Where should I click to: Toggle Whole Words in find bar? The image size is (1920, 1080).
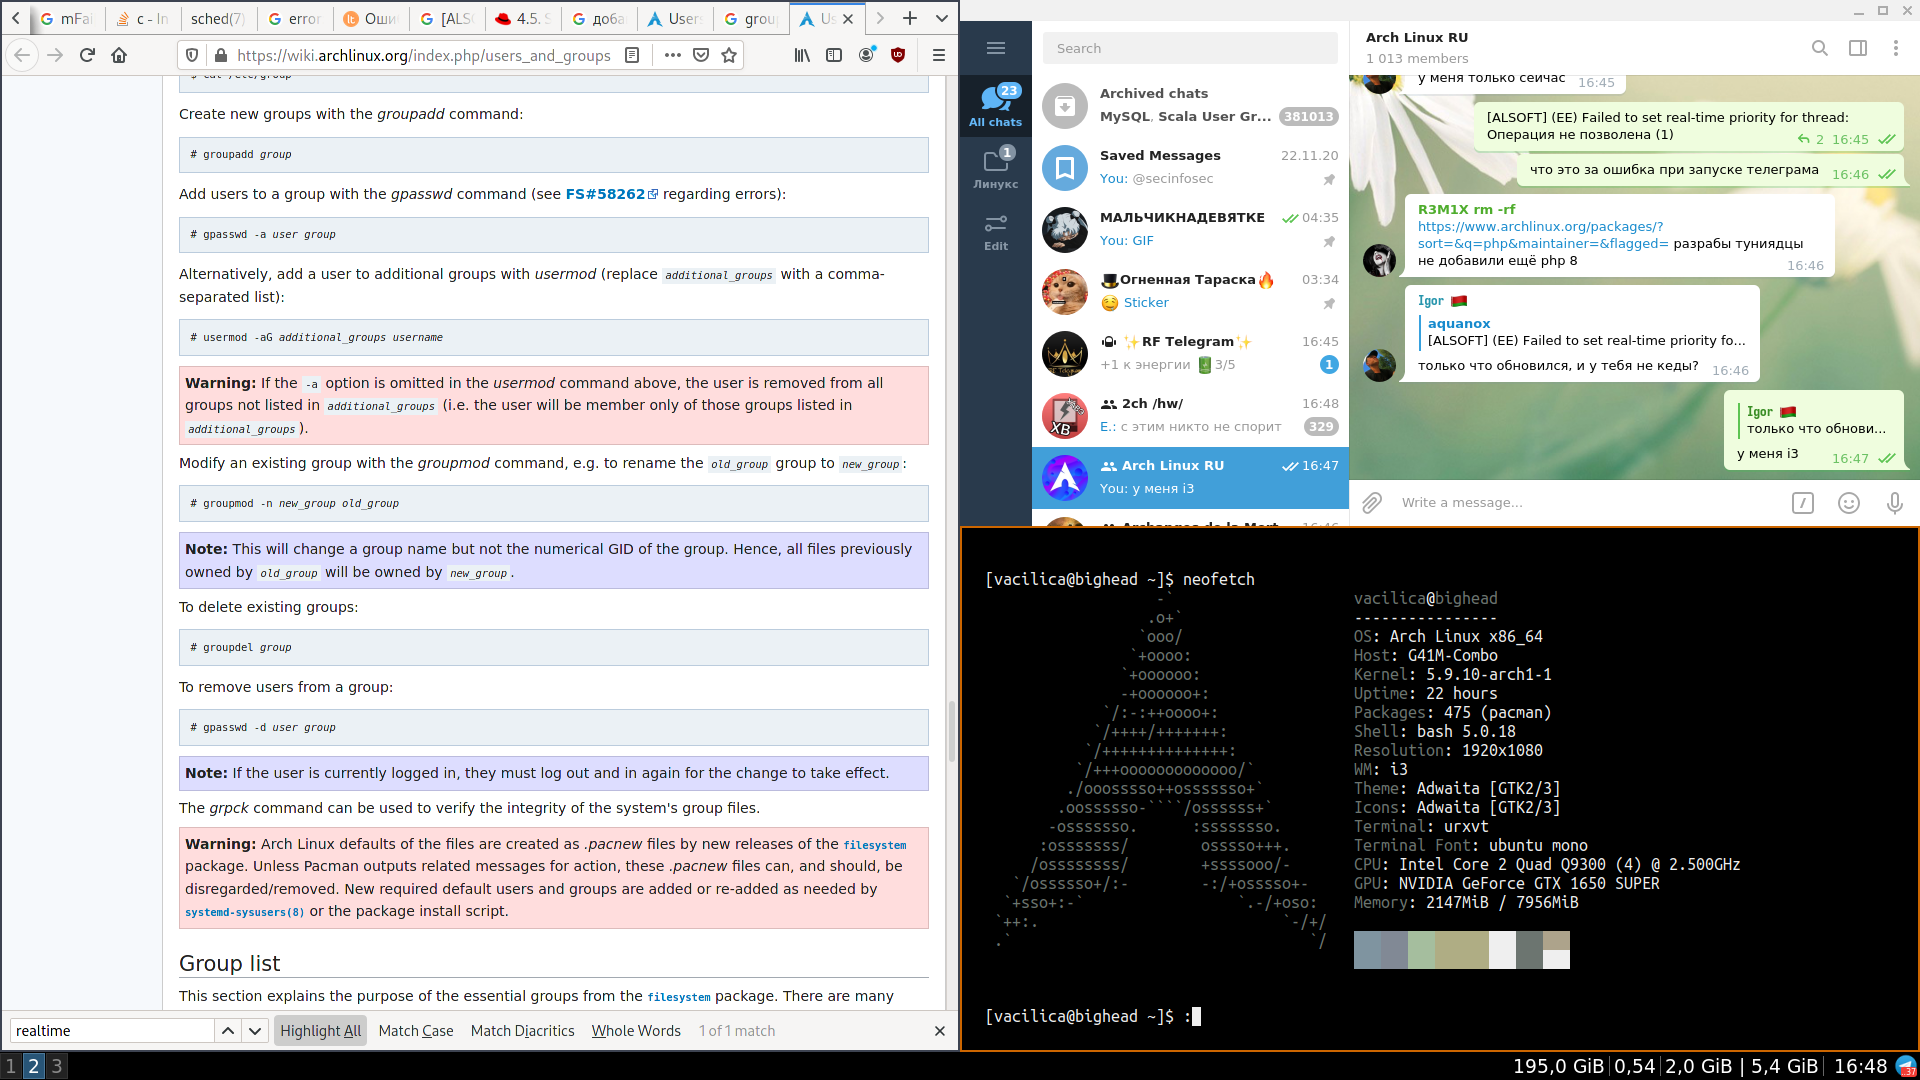pyautogui.click(x=636, y=1031)
